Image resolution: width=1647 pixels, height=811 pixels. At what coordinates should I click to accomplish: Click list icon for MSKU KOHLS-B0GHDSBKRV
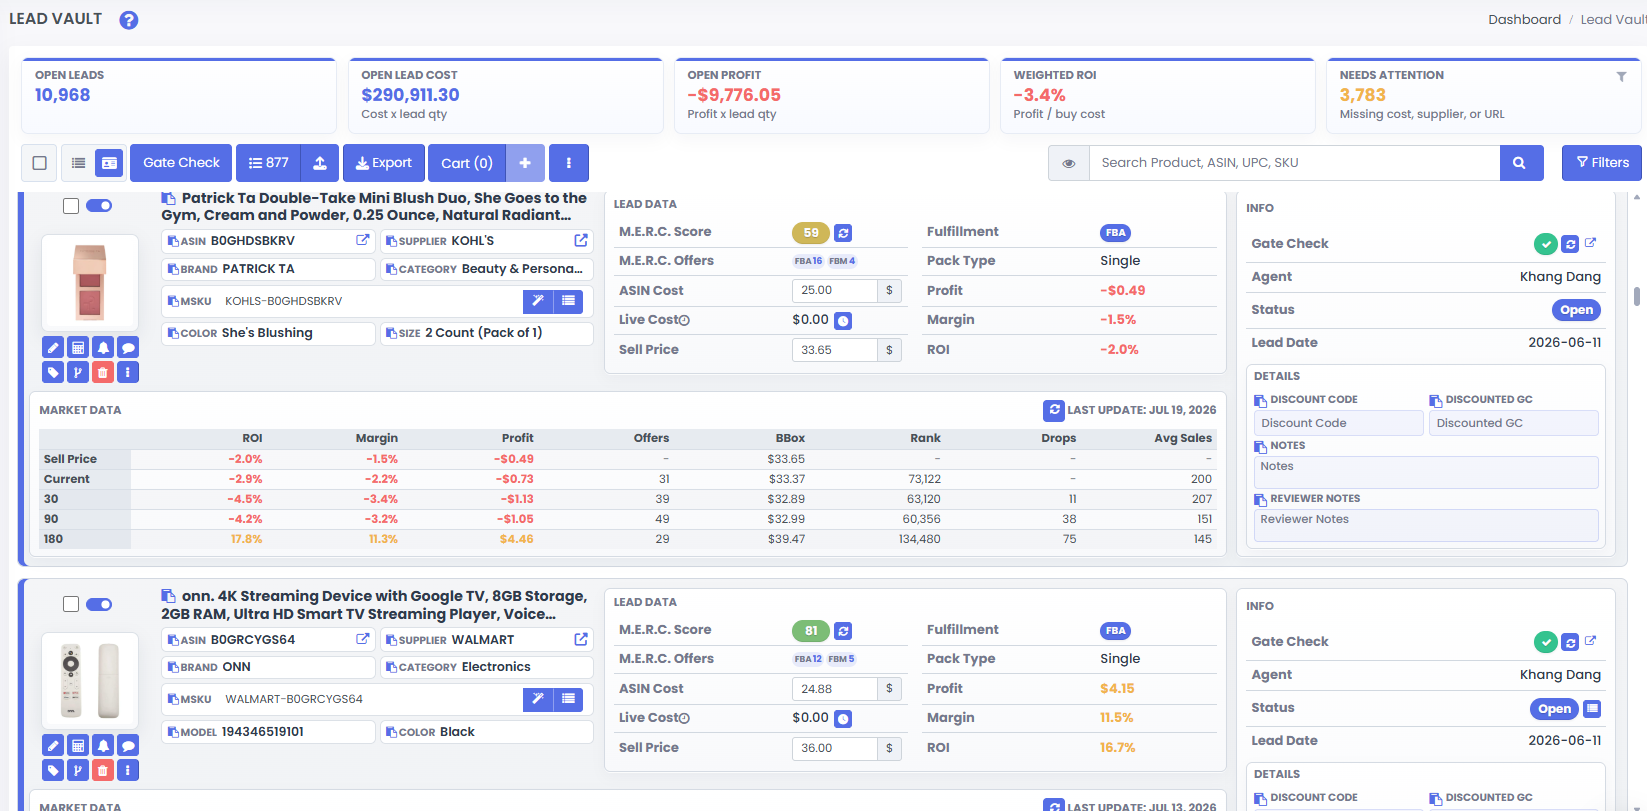[568, 301]
